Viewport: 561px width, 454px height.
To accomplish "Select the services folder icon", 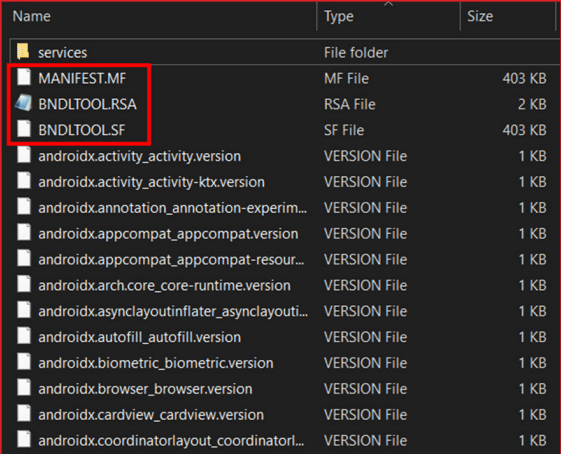I will pos(23,52).
